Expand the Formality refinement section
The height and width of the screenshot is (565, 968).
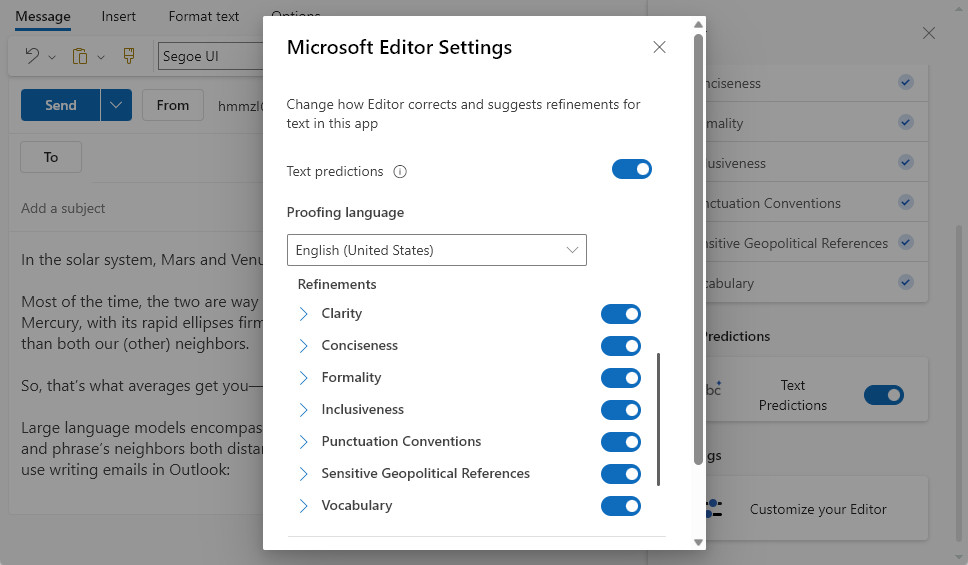click(x=303, y=378)
